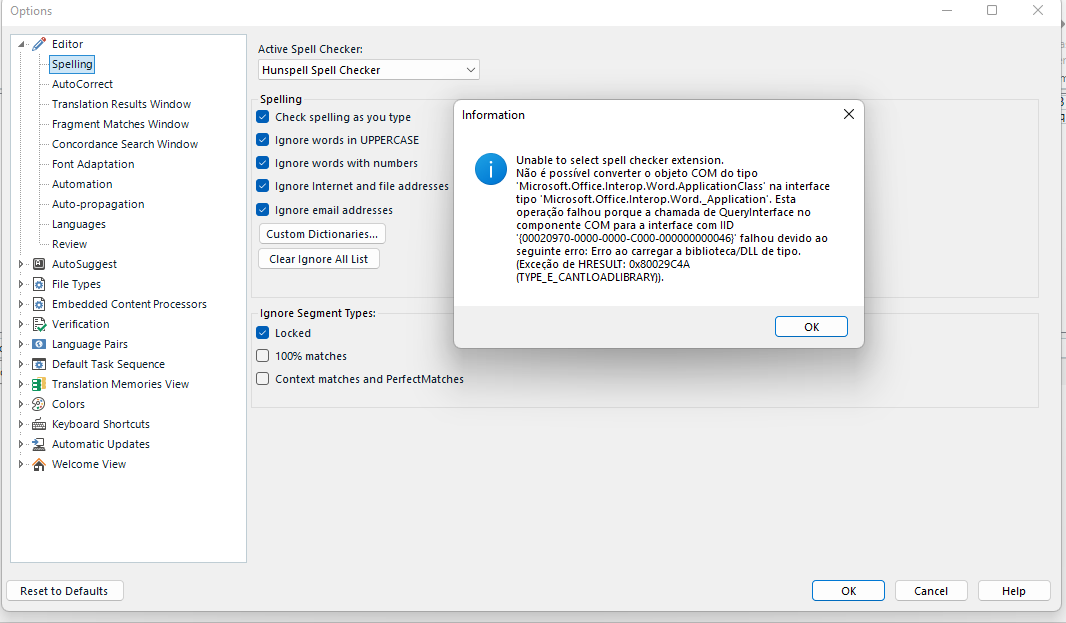1066x623 pixels.
Task: Cancel the Options window
Action: 931,591
